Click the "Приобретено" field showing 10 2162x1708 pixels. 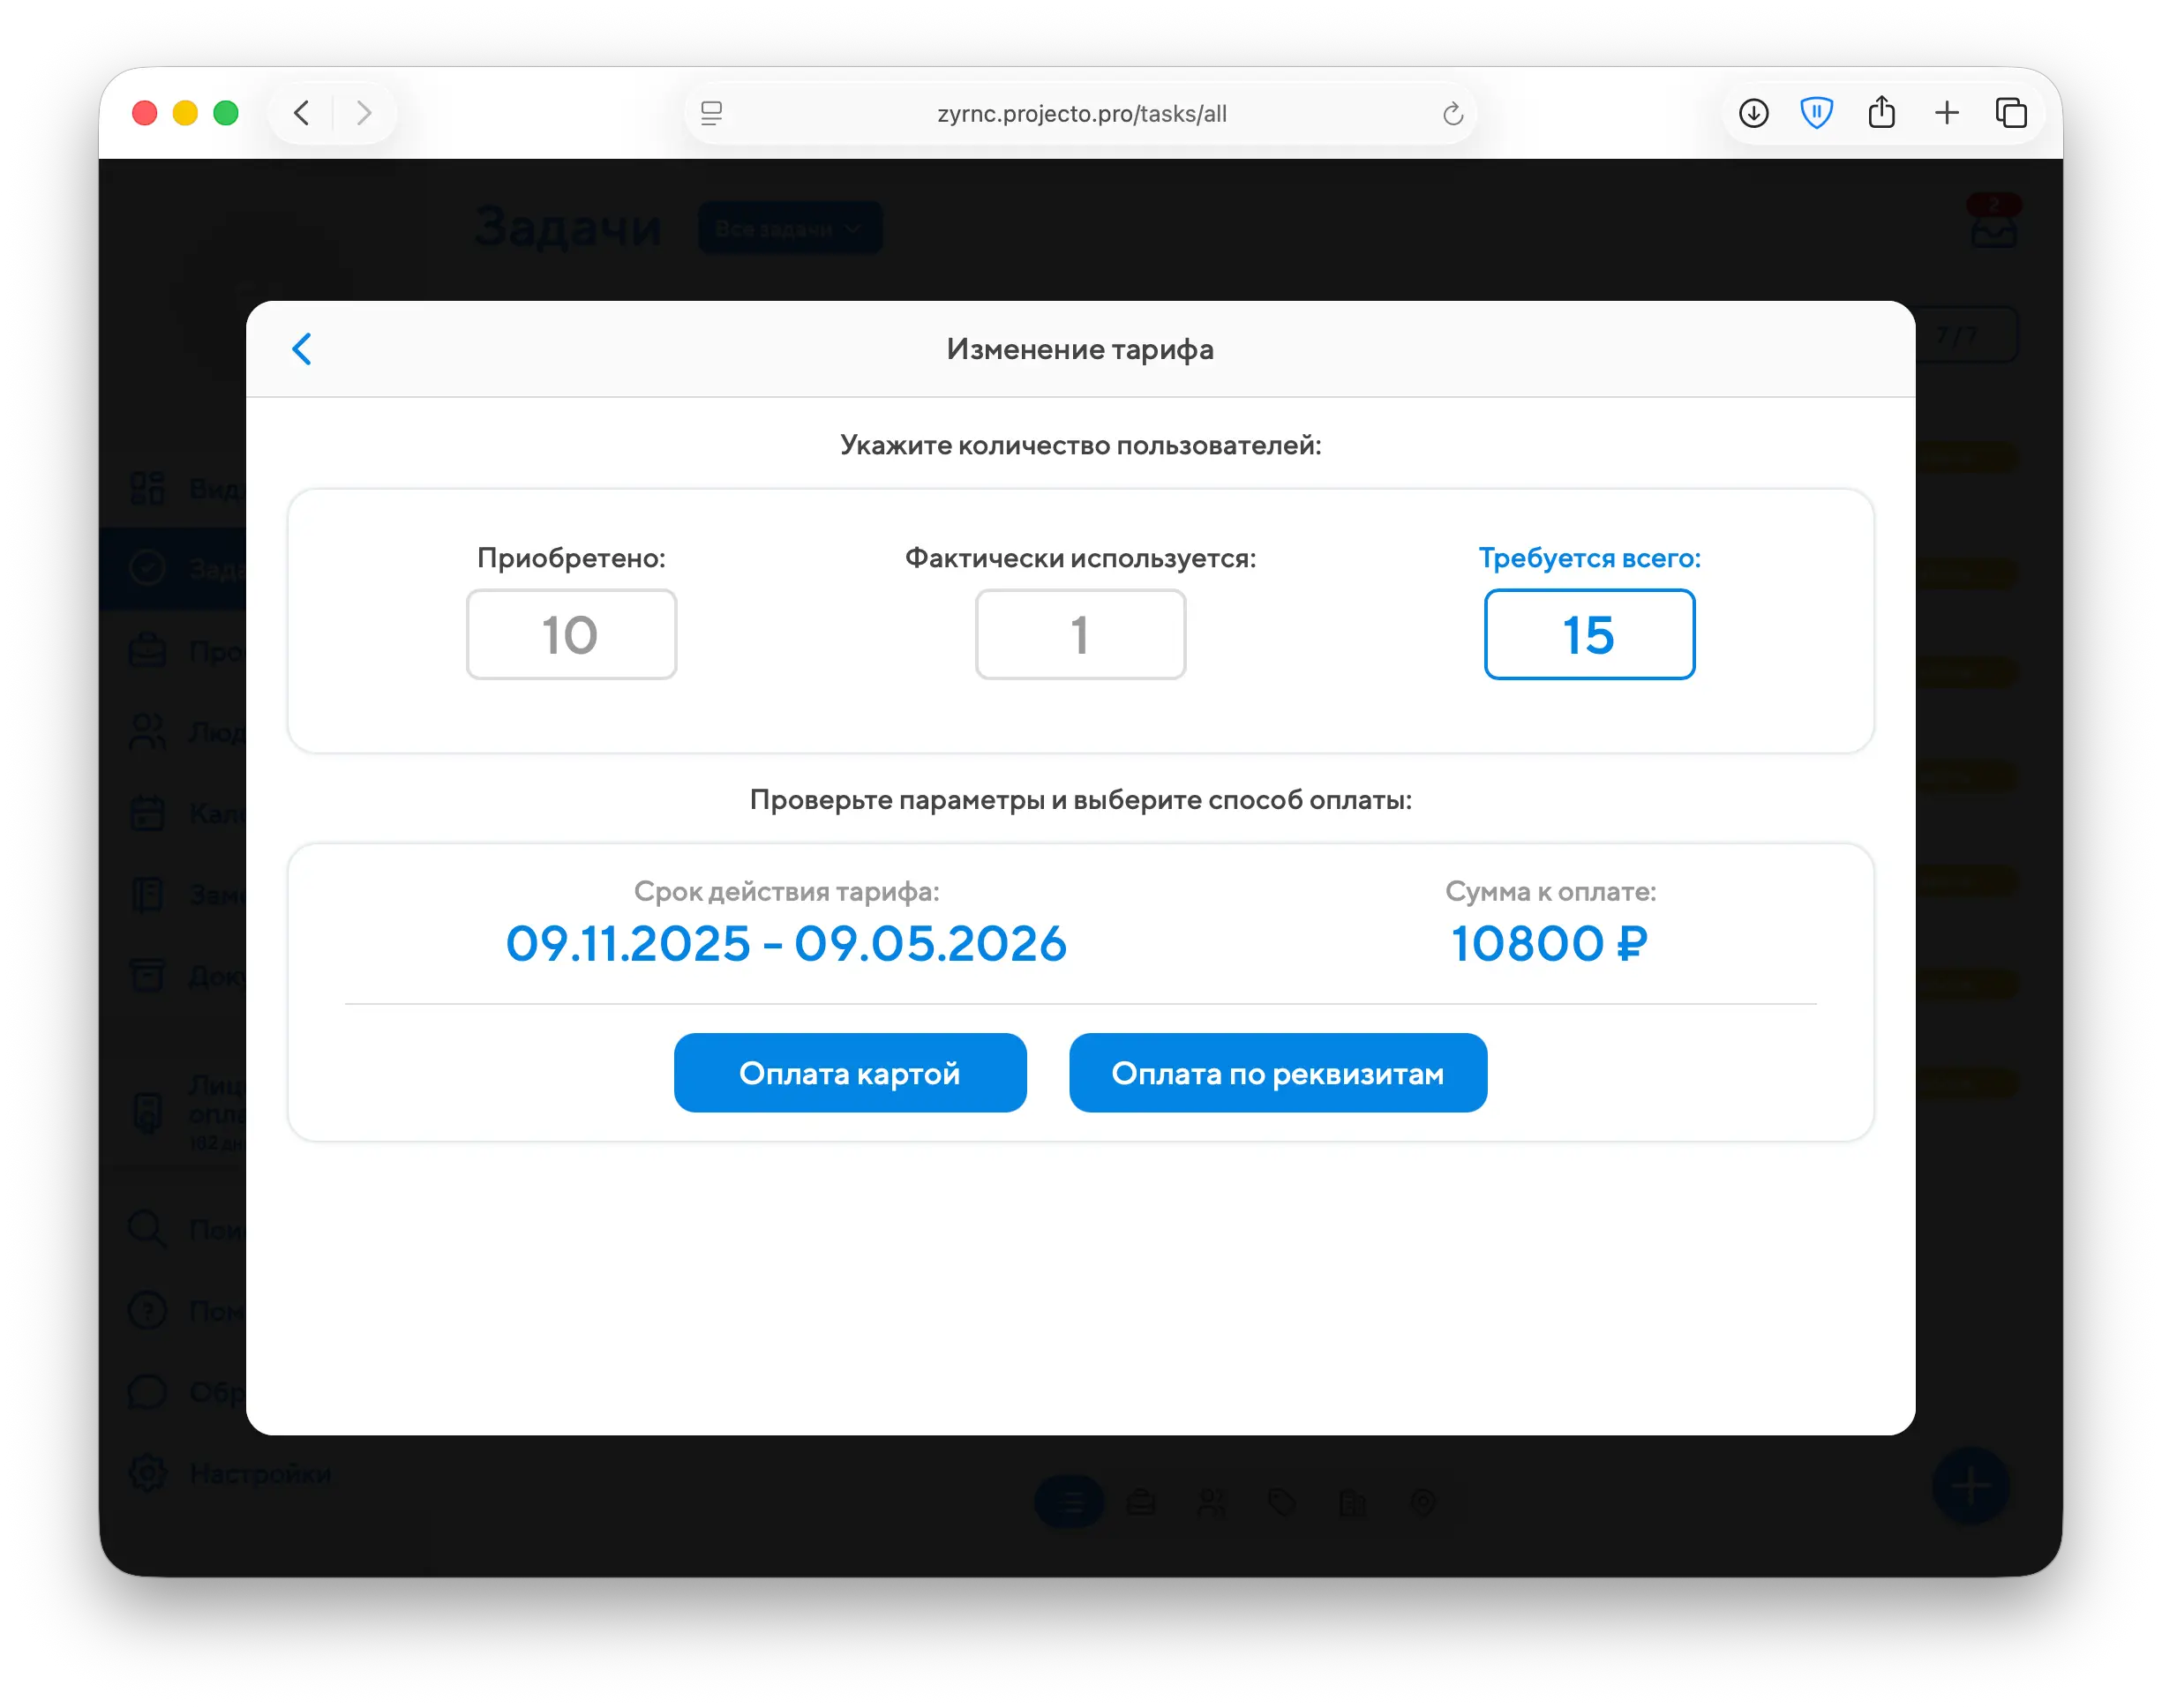tap(571, 634)
